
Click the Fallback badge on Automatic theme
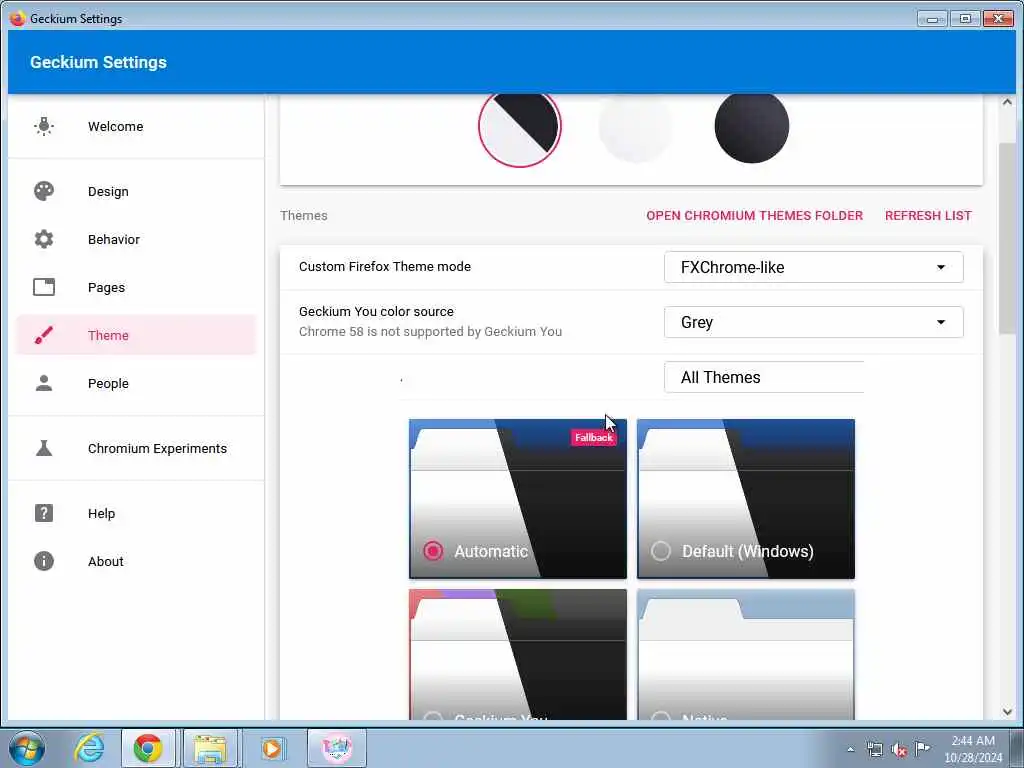coord(594,438)
